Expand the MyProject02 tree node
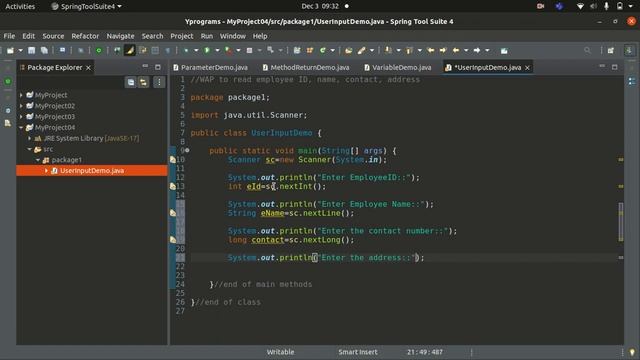Screen dimensions: 640x360 pos(21,106)
